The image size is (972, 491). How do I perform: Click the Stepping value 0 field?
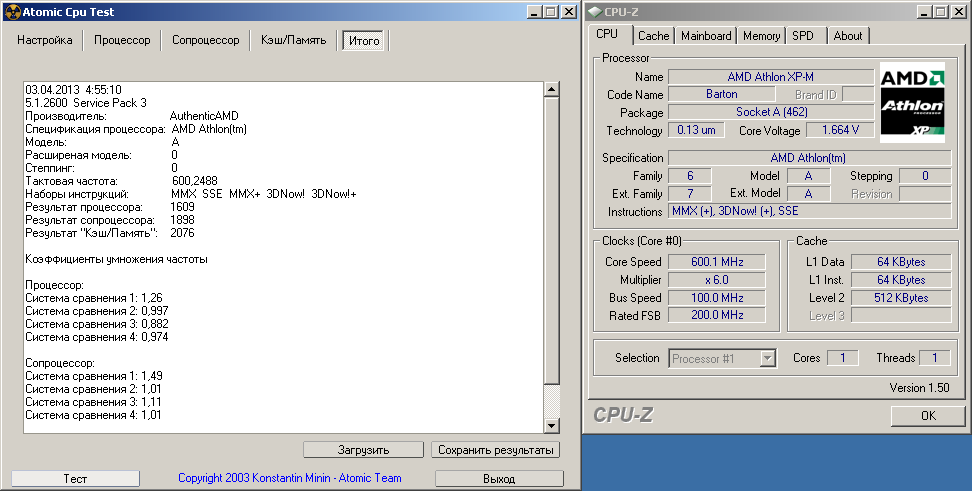click(x=925, y=176)
